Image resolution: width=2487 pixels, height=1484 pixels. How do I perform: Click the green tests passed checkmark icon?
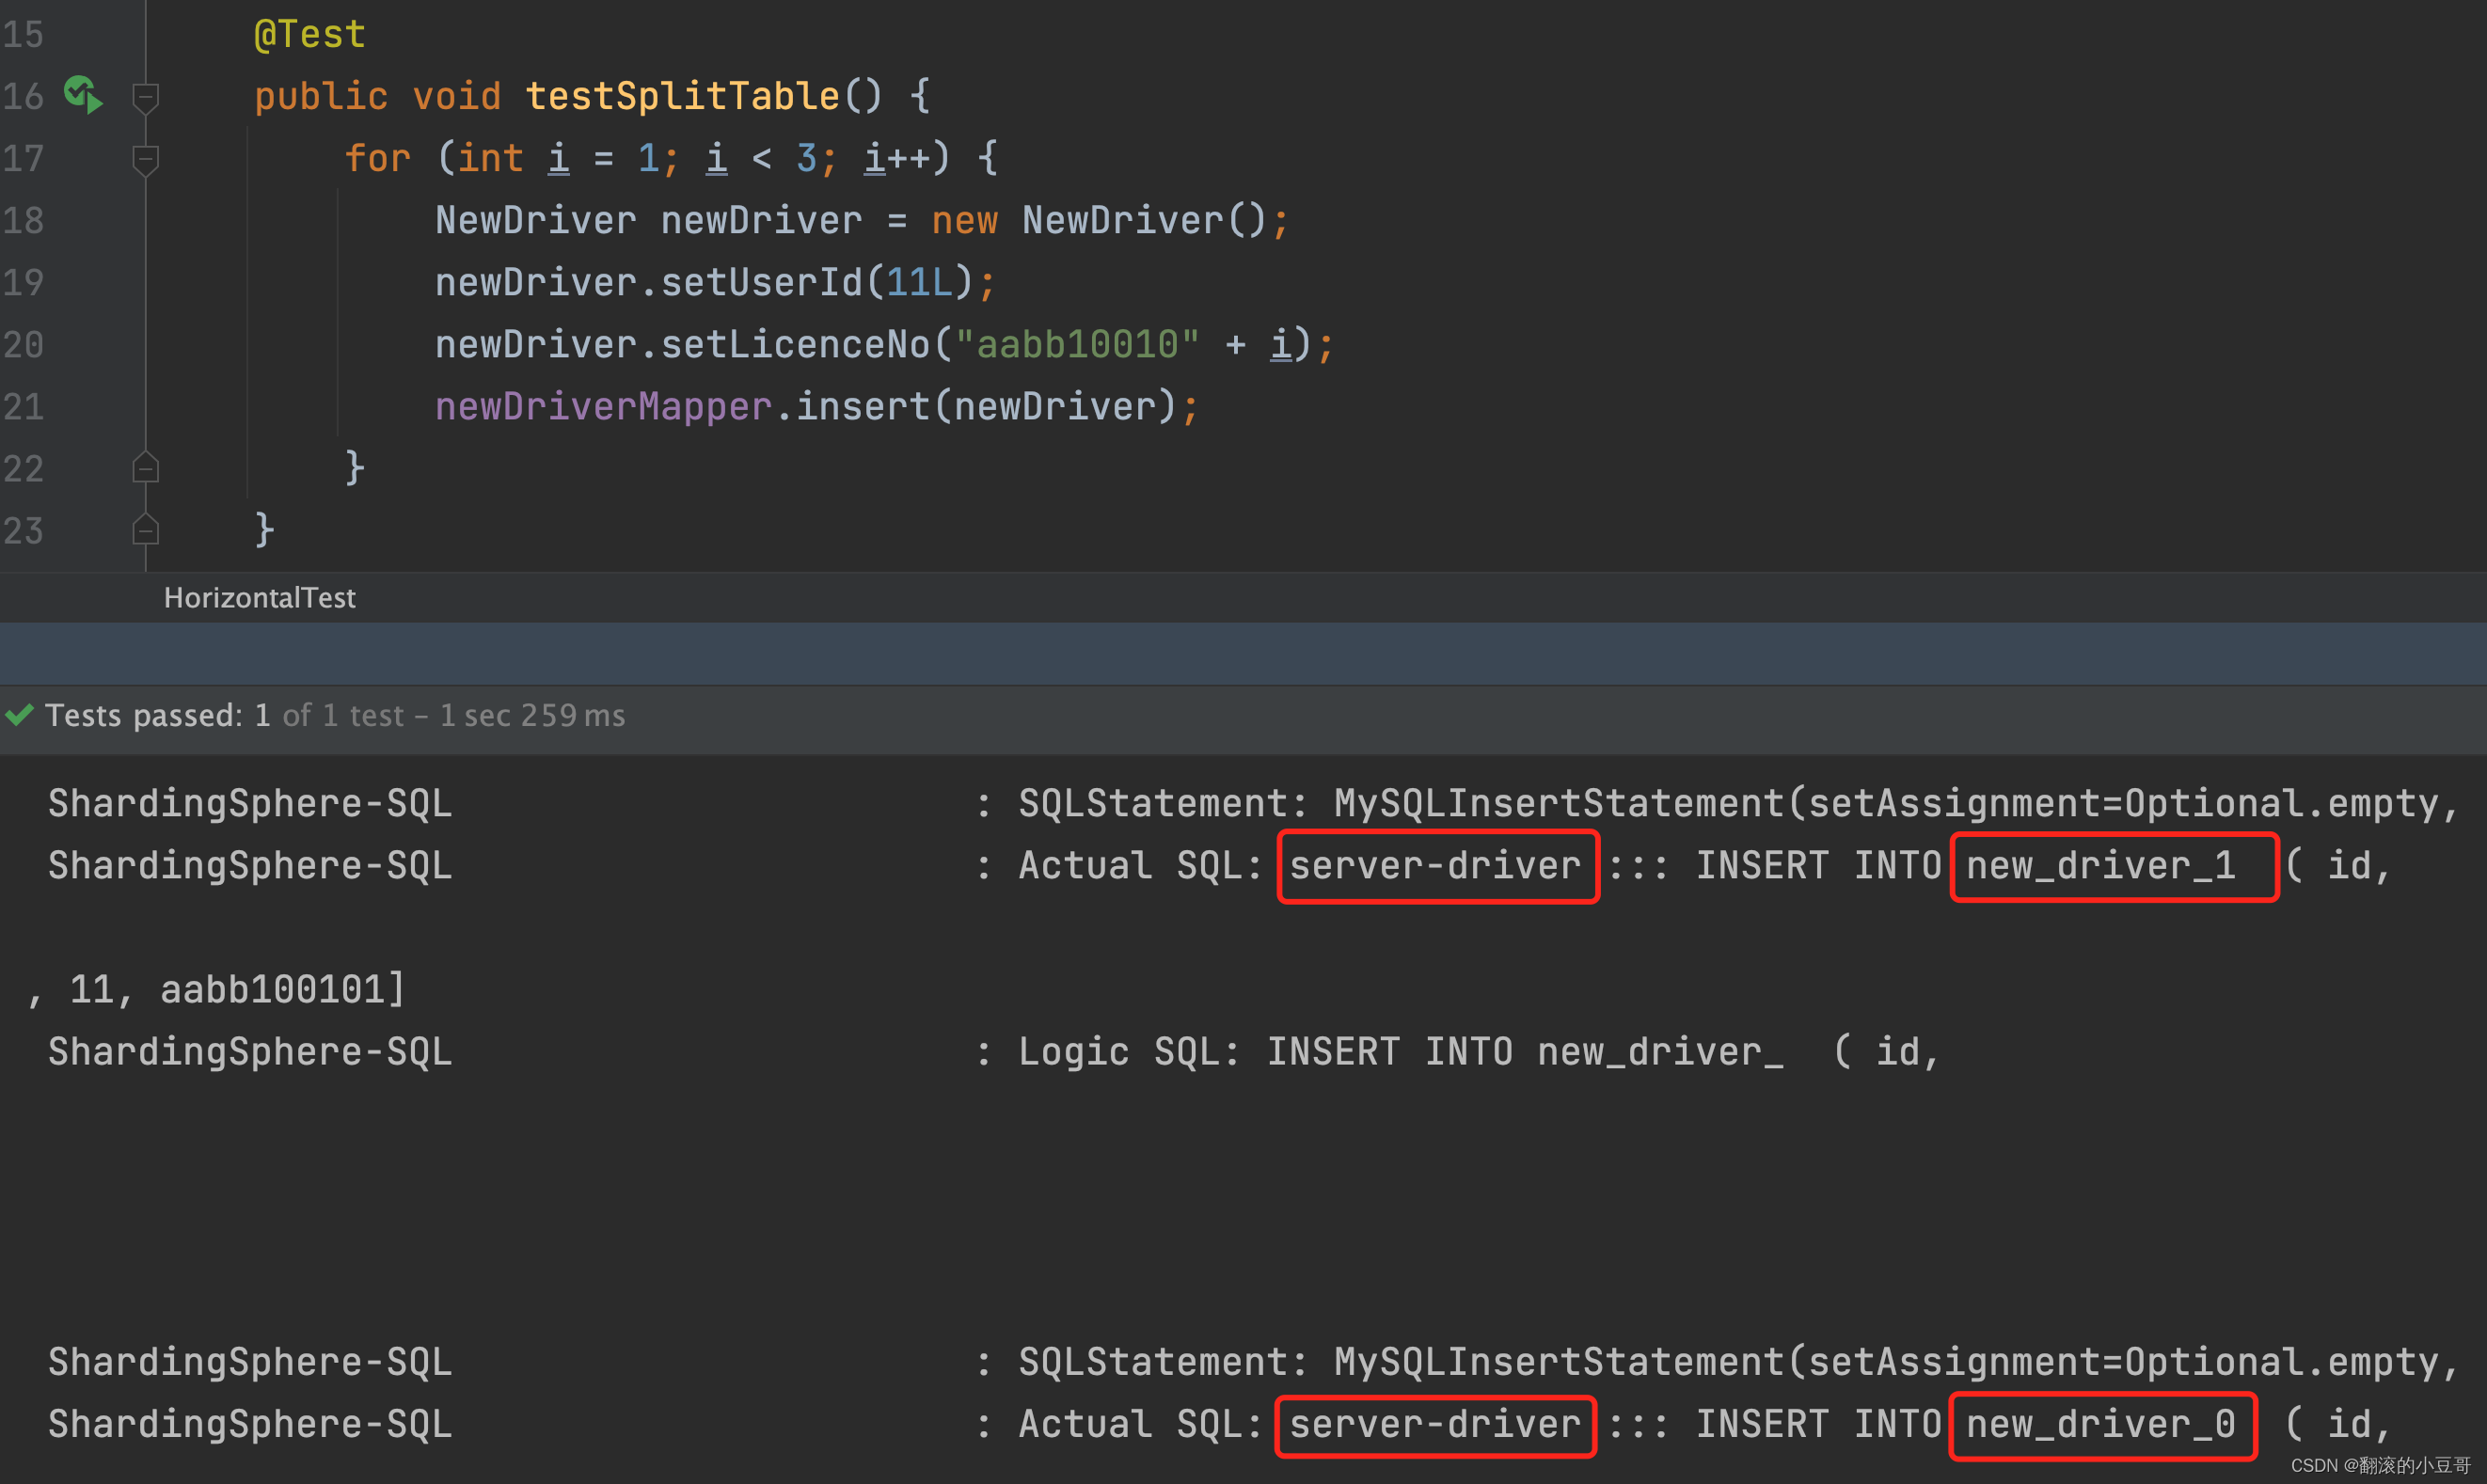click(20, 715)
